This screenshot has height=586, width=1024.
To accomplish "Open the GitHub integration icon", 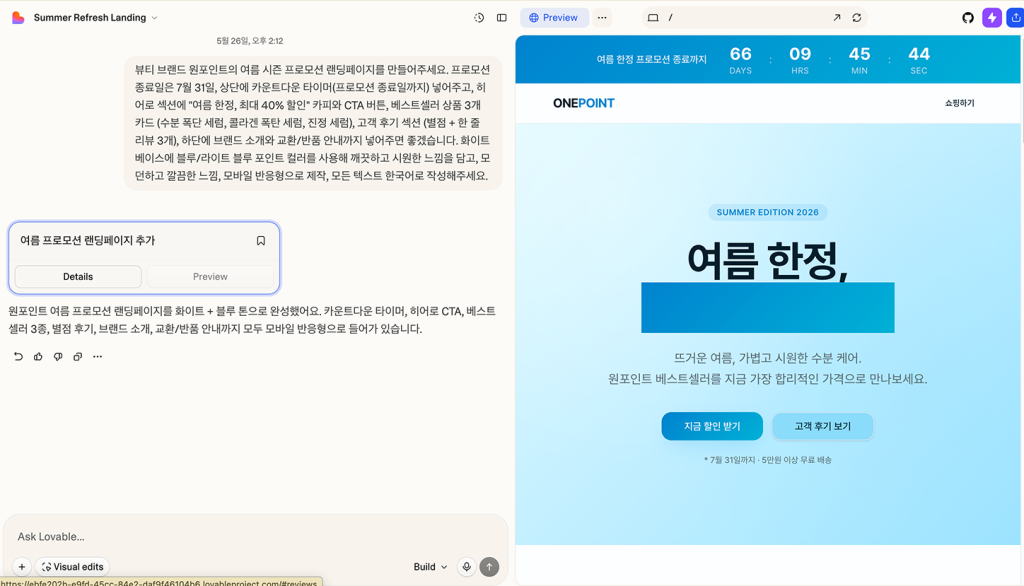I will pos(968,18).
